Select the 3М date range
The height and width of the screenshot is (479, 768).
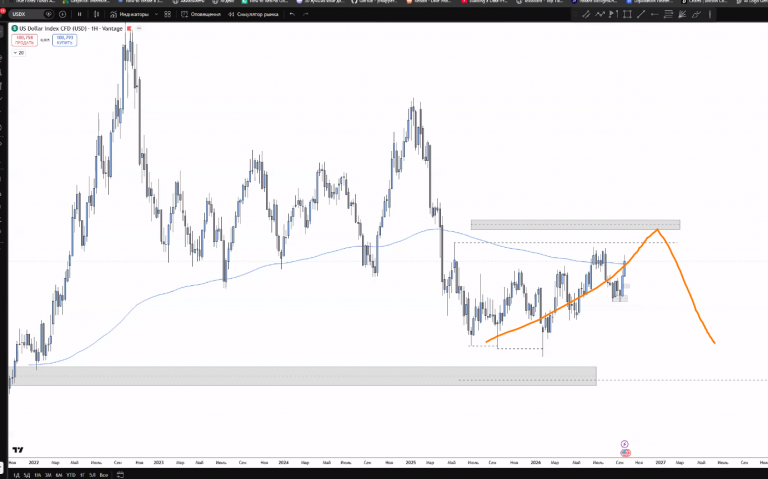tap(48, 475)
